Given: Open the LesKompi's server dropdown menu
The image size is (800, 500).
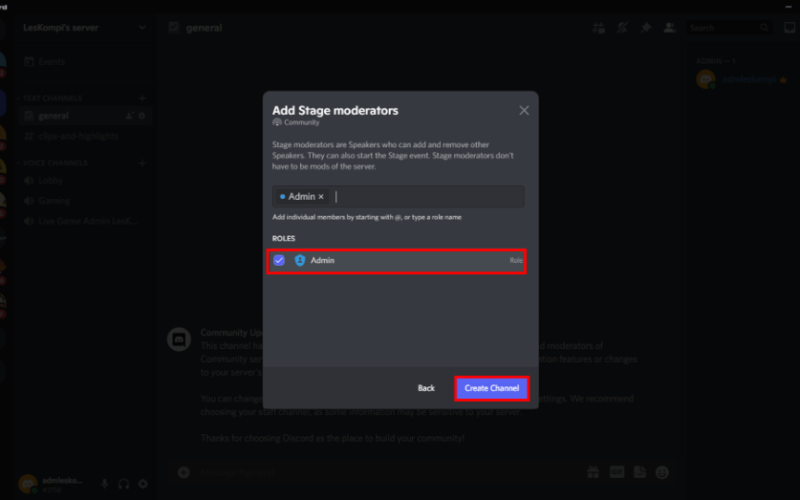Looking at the screenshot, I should (142, 28).
